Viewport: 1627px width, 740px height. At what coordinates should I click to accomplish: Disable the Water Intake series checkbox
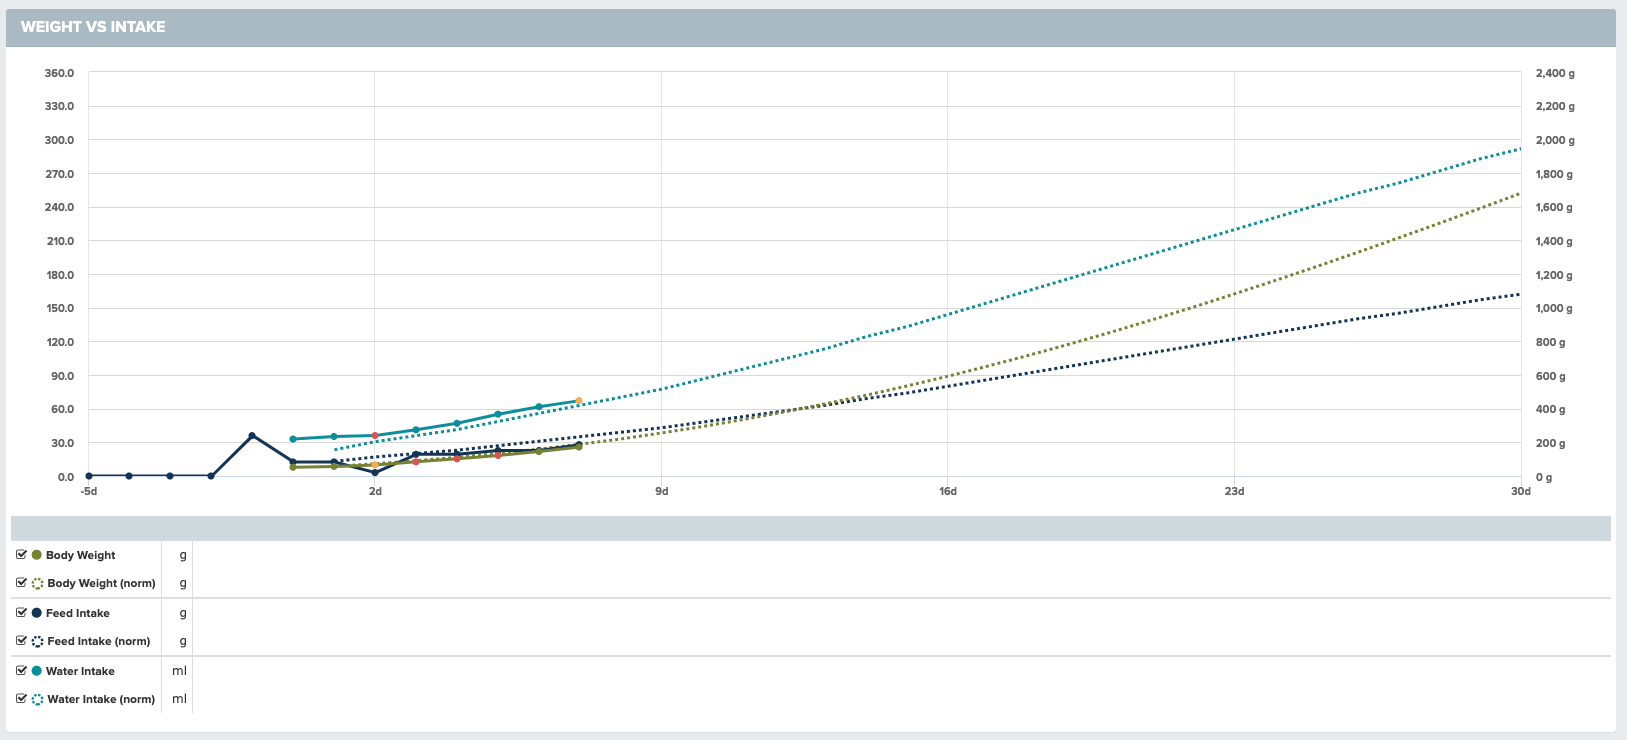pyautogui.click(x=21, y=671)
